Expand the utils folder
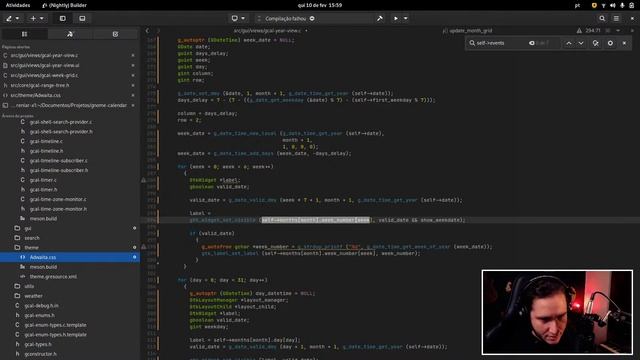Screen dimensions: 640x360 29,286
